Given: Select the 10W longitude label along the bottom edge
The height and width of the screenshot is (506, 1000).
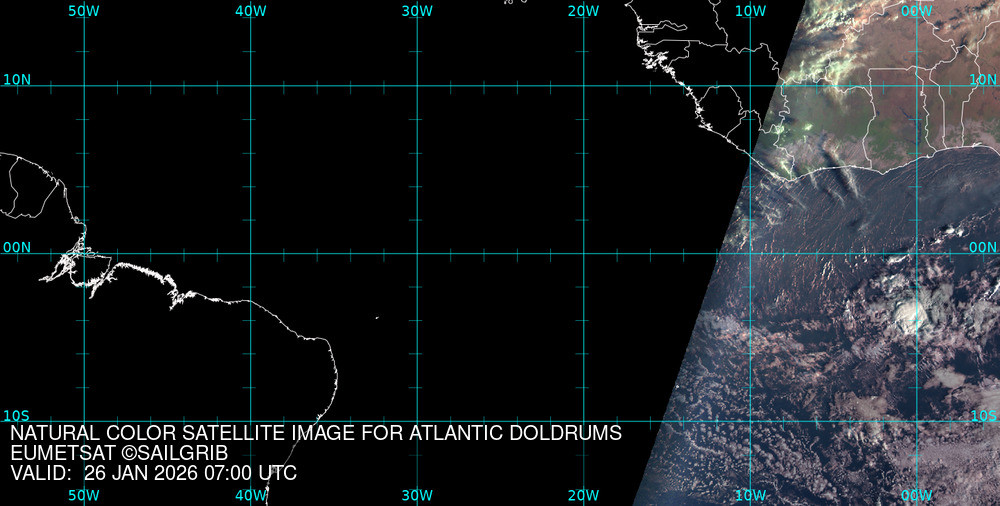Looking at the screenshot, I should tap(750, 495).
